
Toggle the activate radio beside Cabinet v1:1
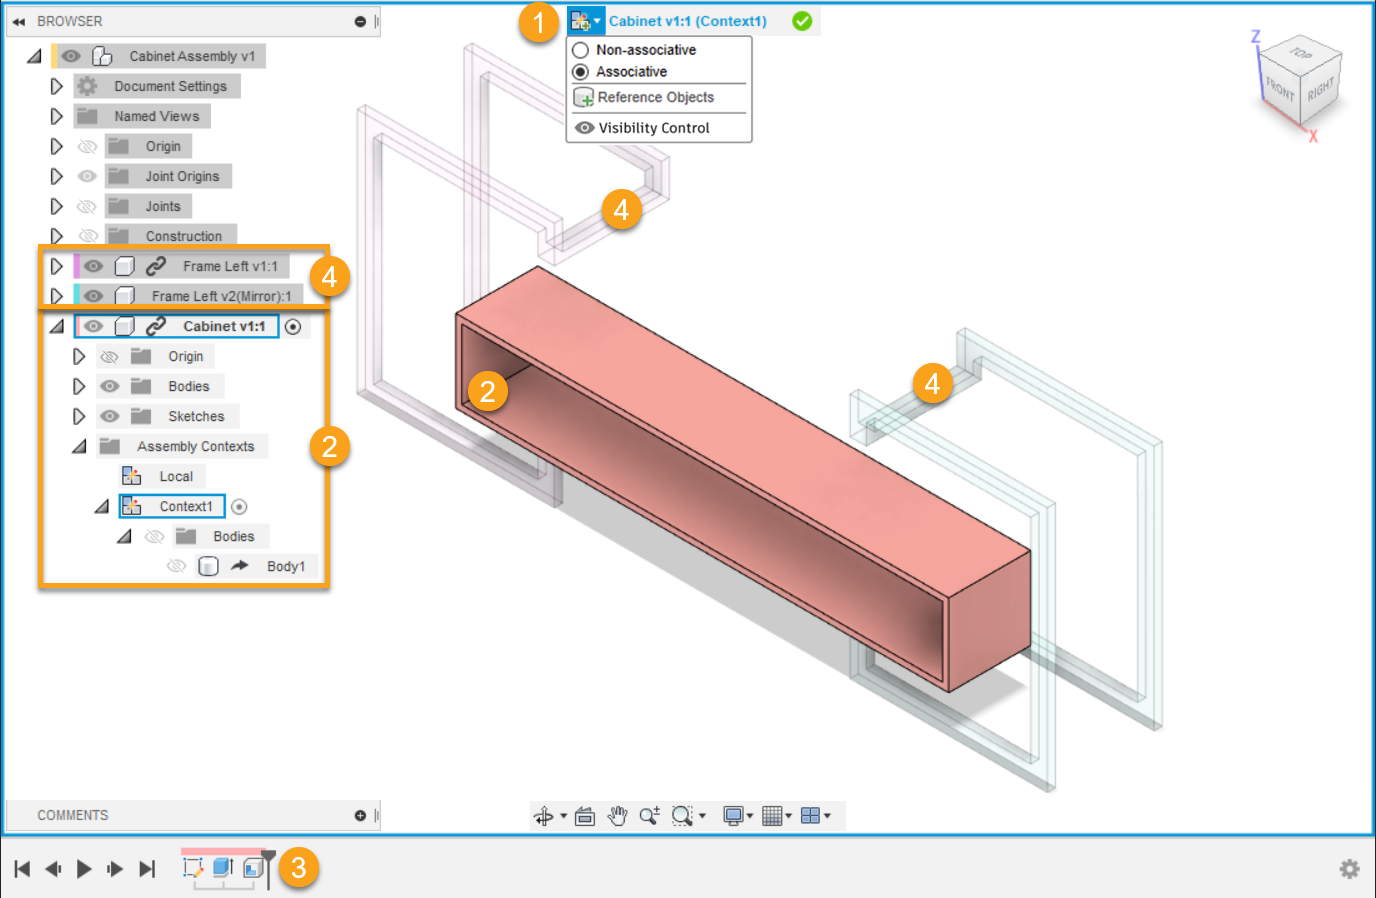point(293,327)
